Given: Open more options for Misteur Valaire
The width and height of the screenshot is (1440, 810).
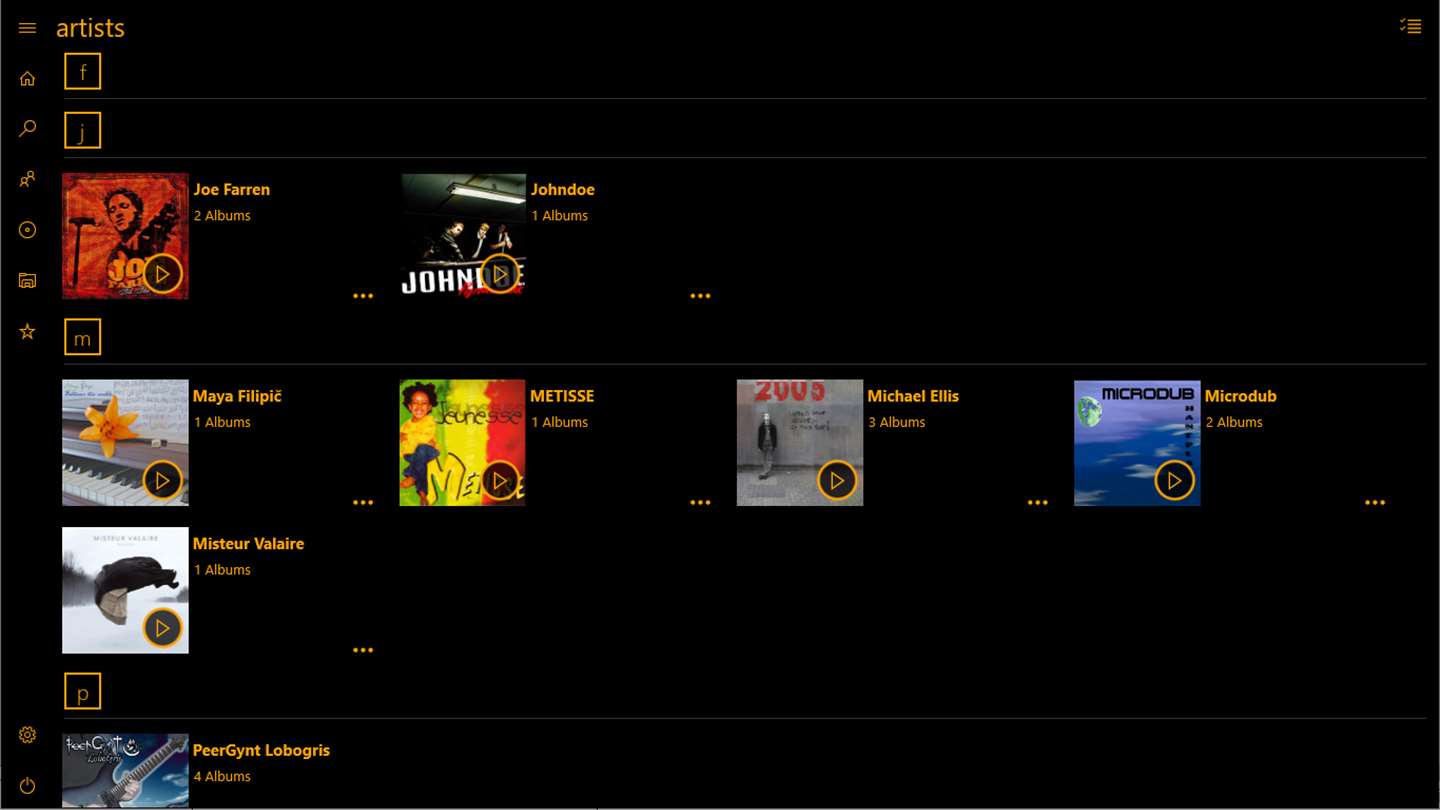Looking at the screenshot, I should (x=363, y=650).
